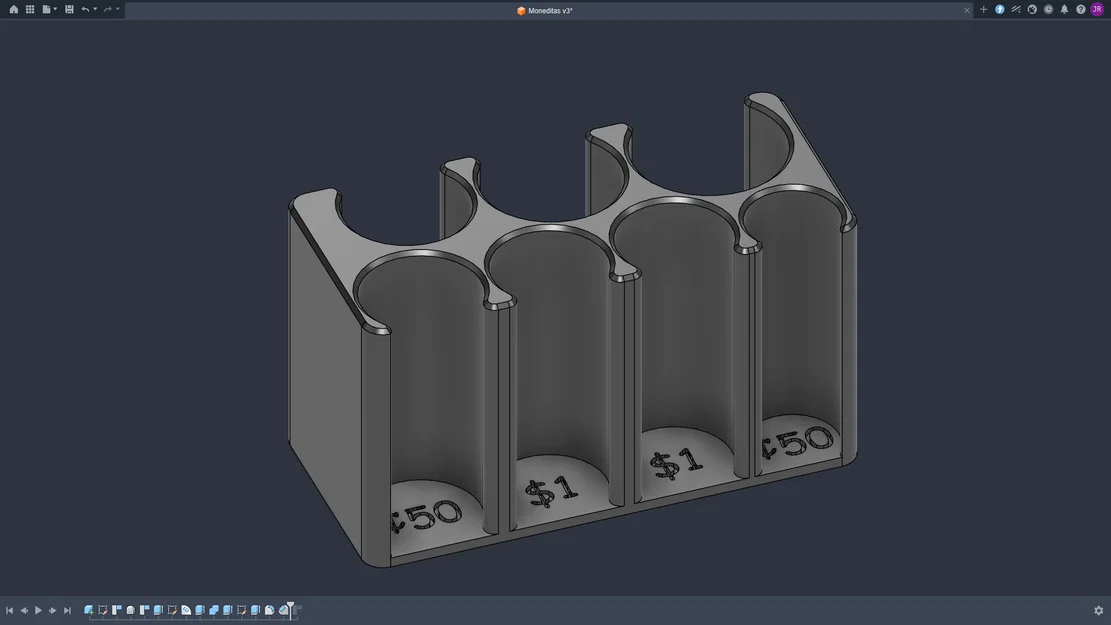This screenshot has width=1111, height=625.
Task: Jump to the start of the timeline
Action: [x=10, y=610]
